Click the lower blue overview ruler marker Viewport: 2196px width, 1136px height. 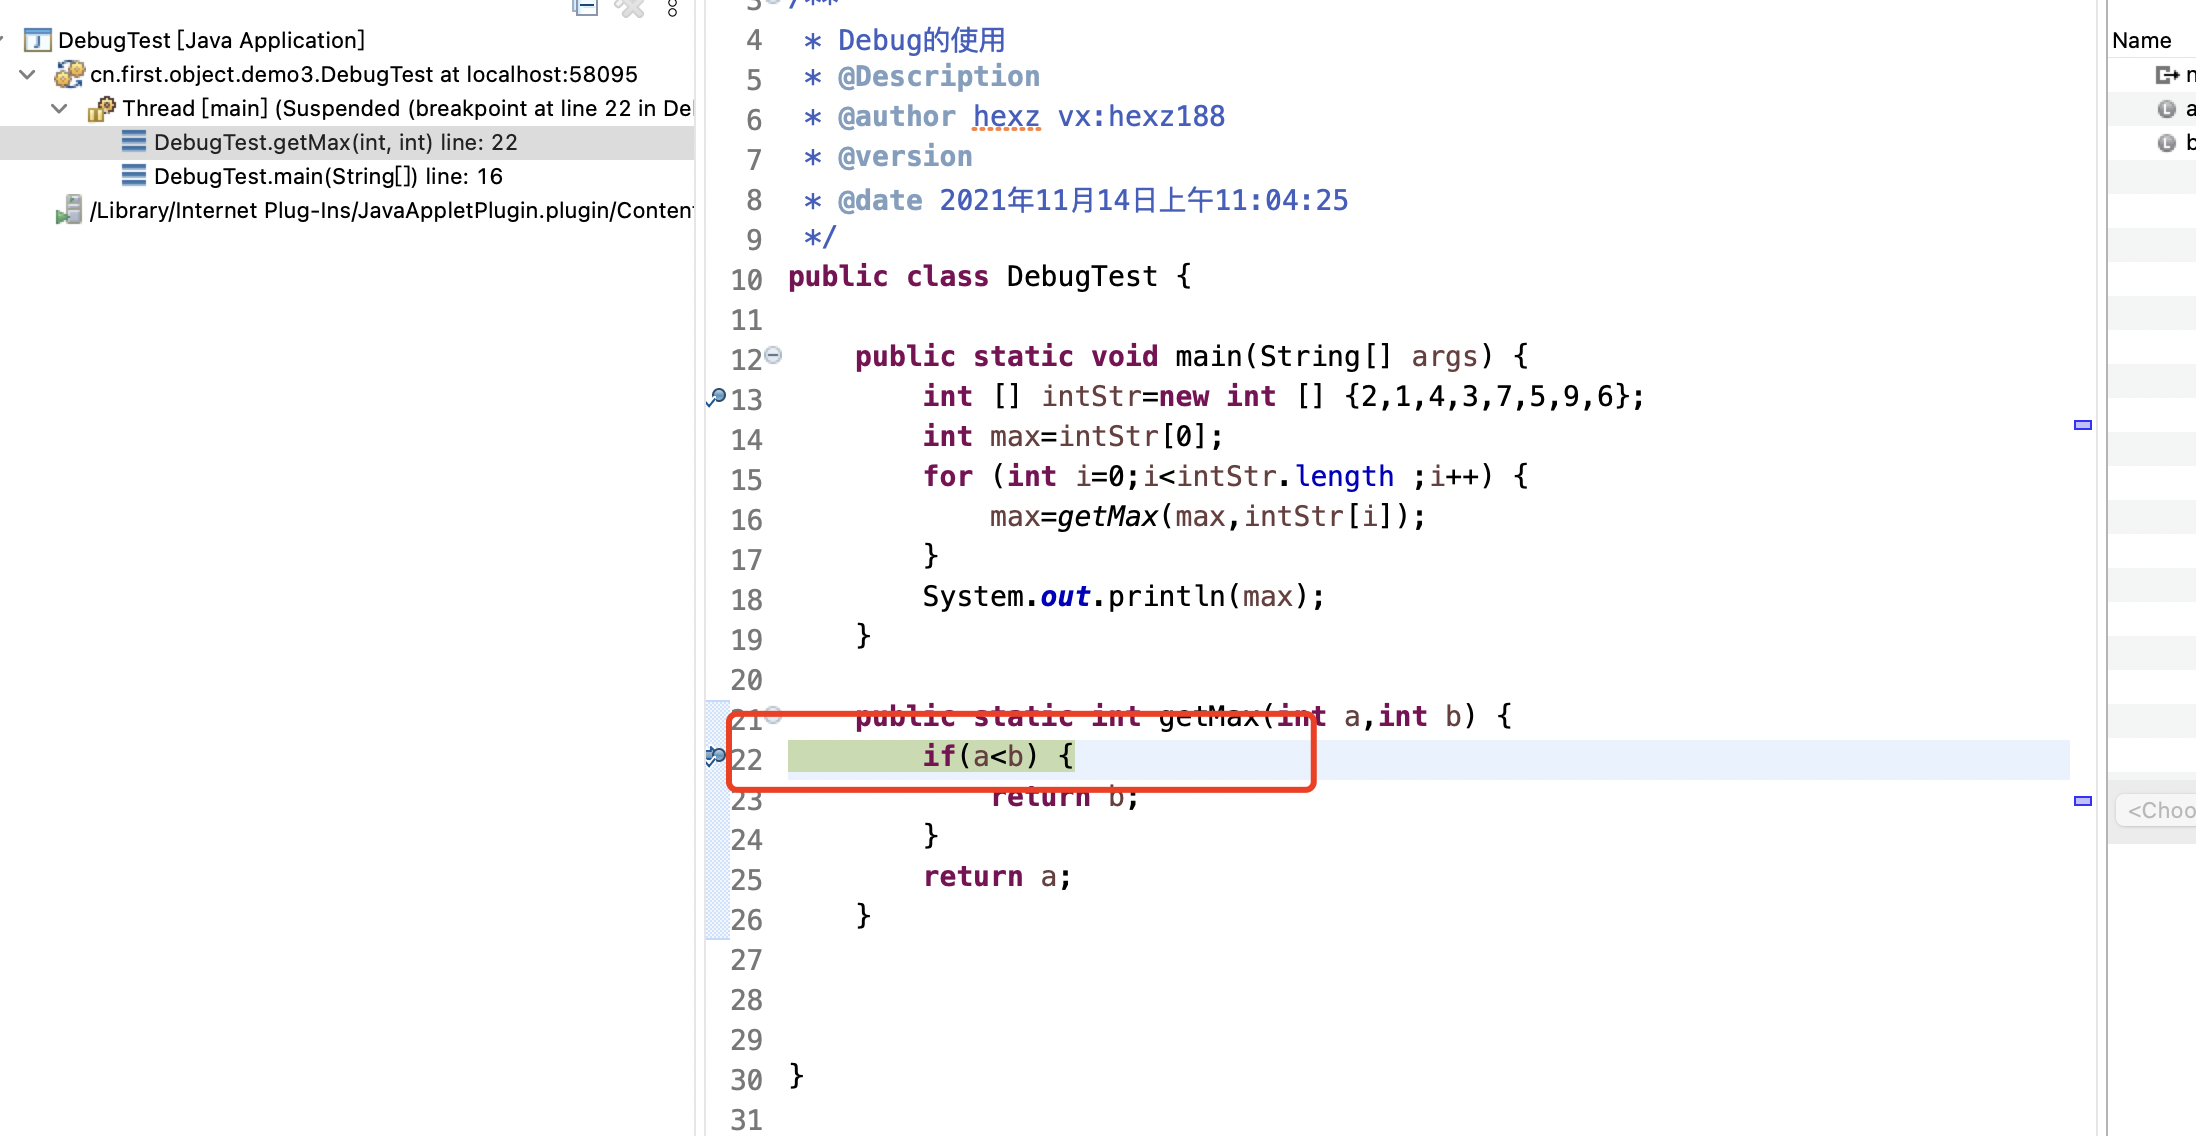tap(2083, 801)
